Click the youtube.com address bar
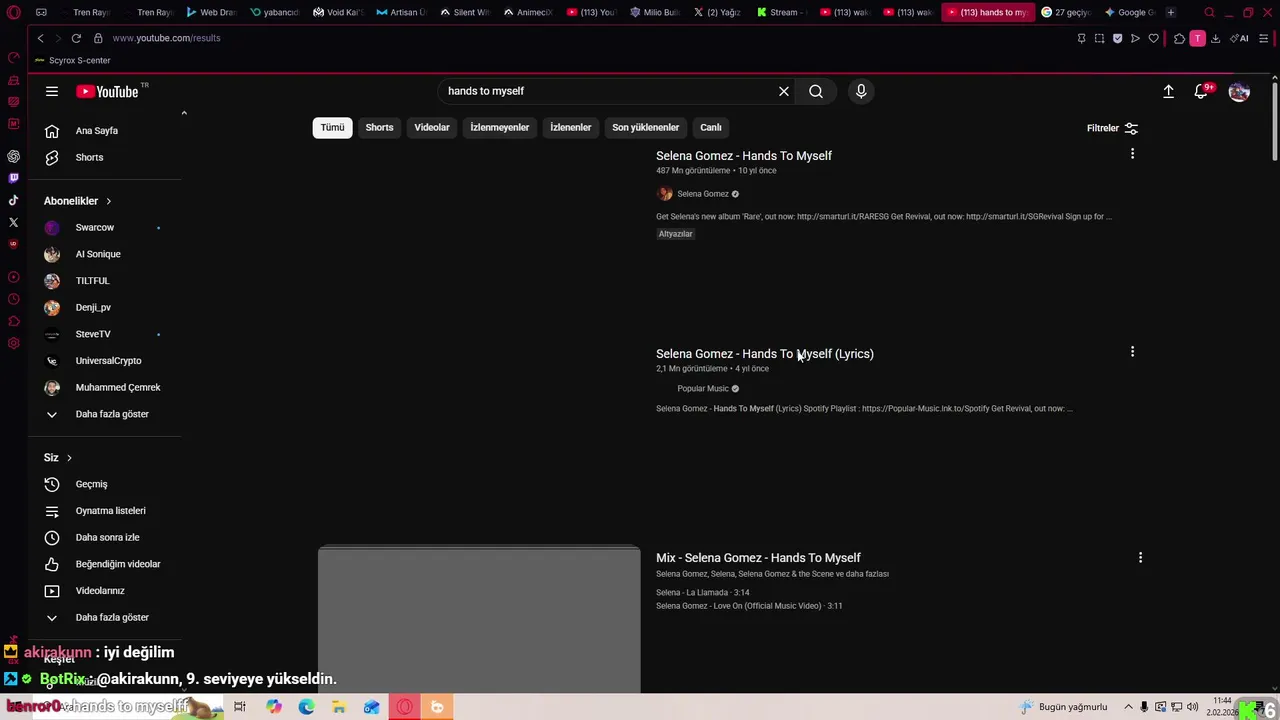1280x720 pixels. pos(166,38)
